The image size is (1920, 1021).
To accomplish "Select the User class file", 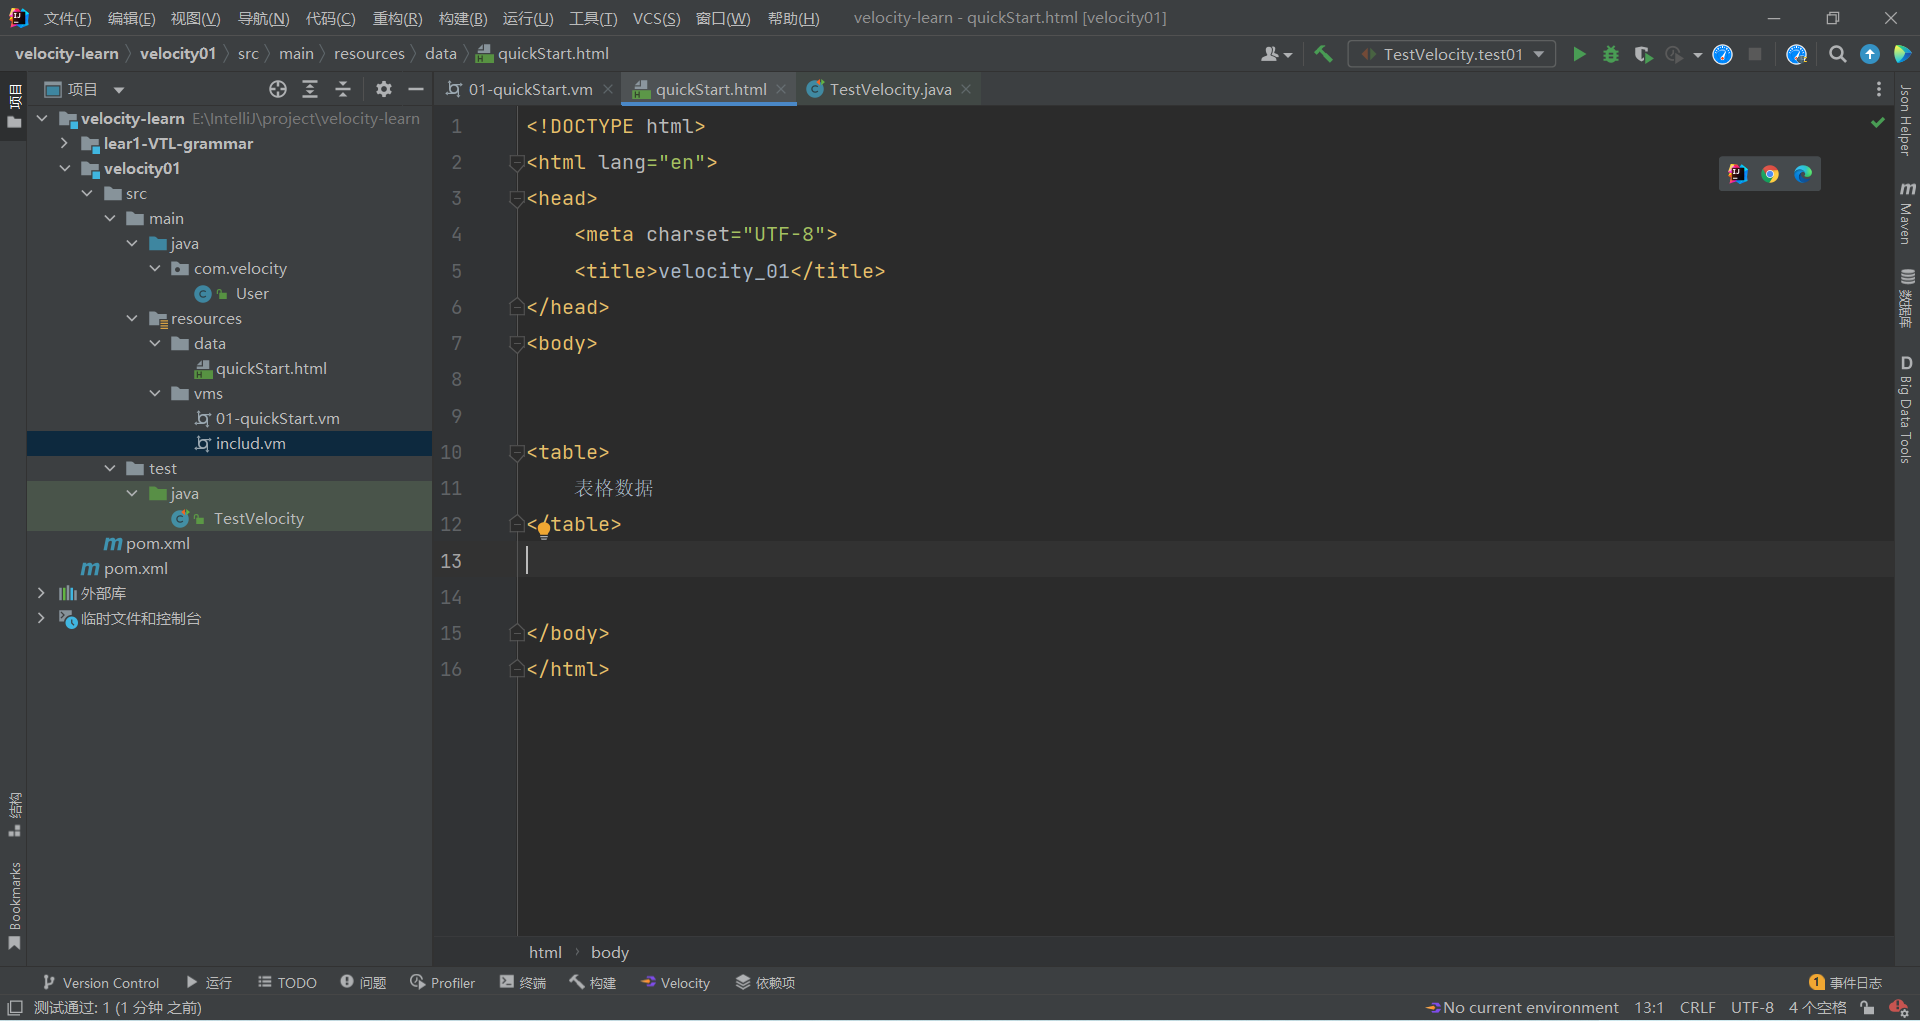I will pyautogui.click(x=252, y=293).
